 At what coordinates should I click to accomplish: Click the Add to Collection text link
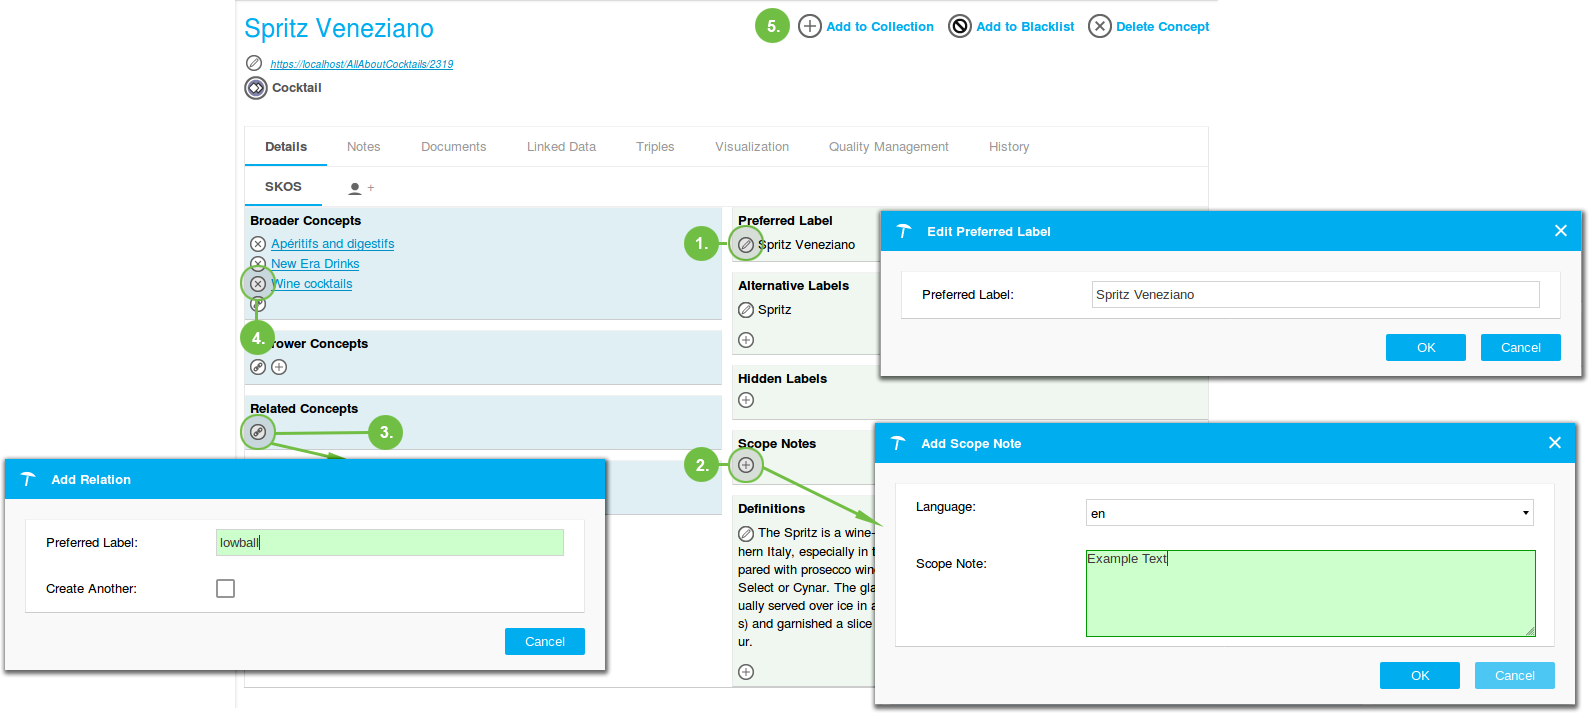880,27
